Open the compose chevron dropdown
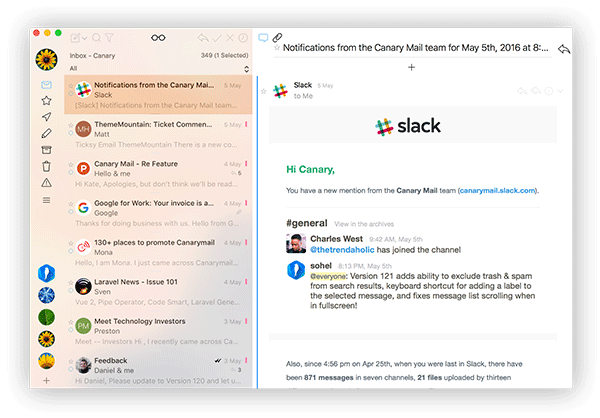Screen dimensions: 600x418 85,38
